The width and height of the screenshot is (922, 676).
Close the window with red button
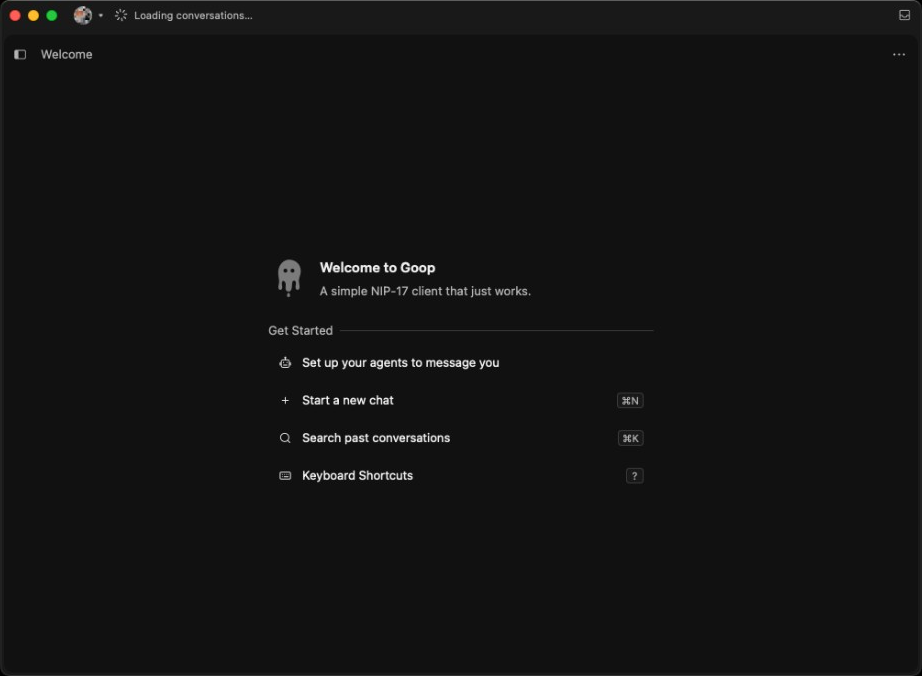pos(15,15)
